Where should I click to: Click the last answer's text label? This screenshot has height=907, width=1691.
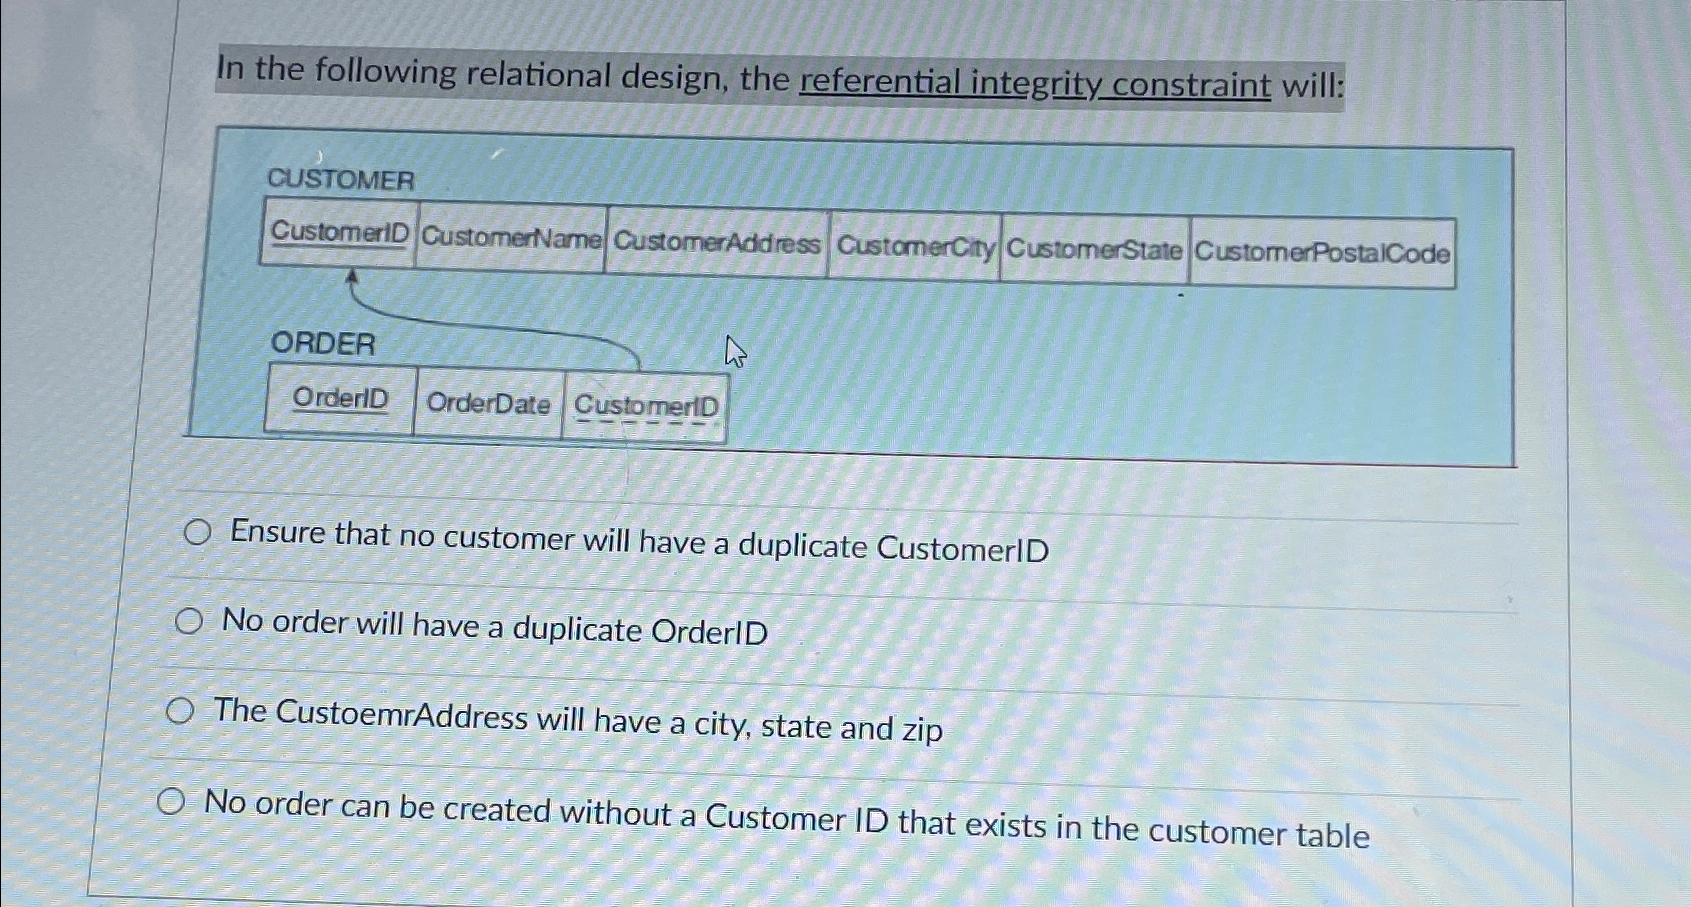[x=785, y=820]
